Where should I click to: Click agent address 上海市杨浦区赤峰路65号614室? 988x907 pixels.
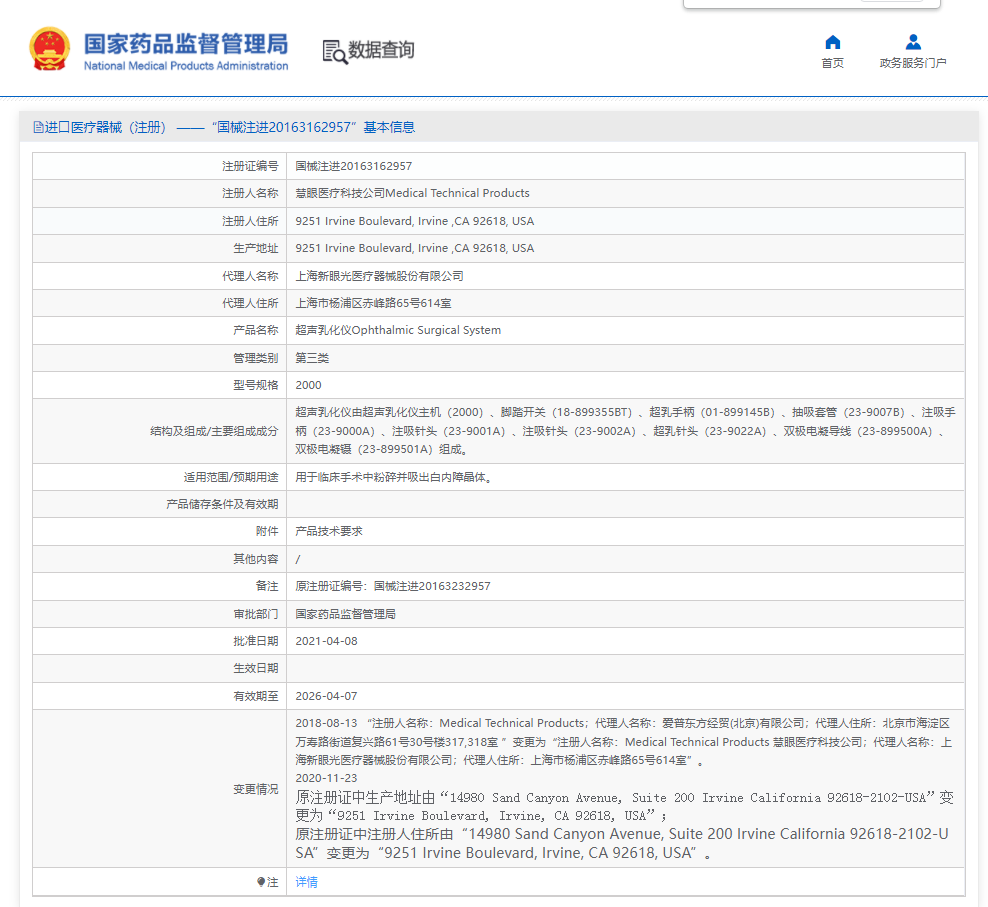coord(373,303)
